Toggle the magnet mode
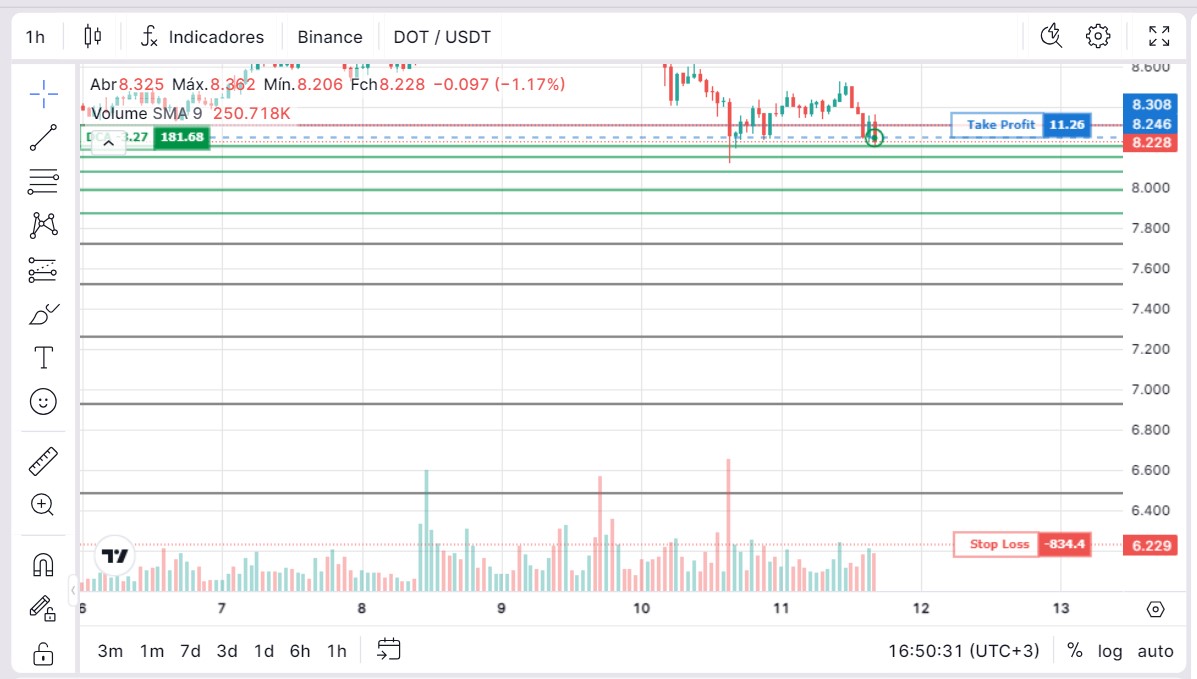This screenshot has height=679, width=1197. (x=43, y=565)
